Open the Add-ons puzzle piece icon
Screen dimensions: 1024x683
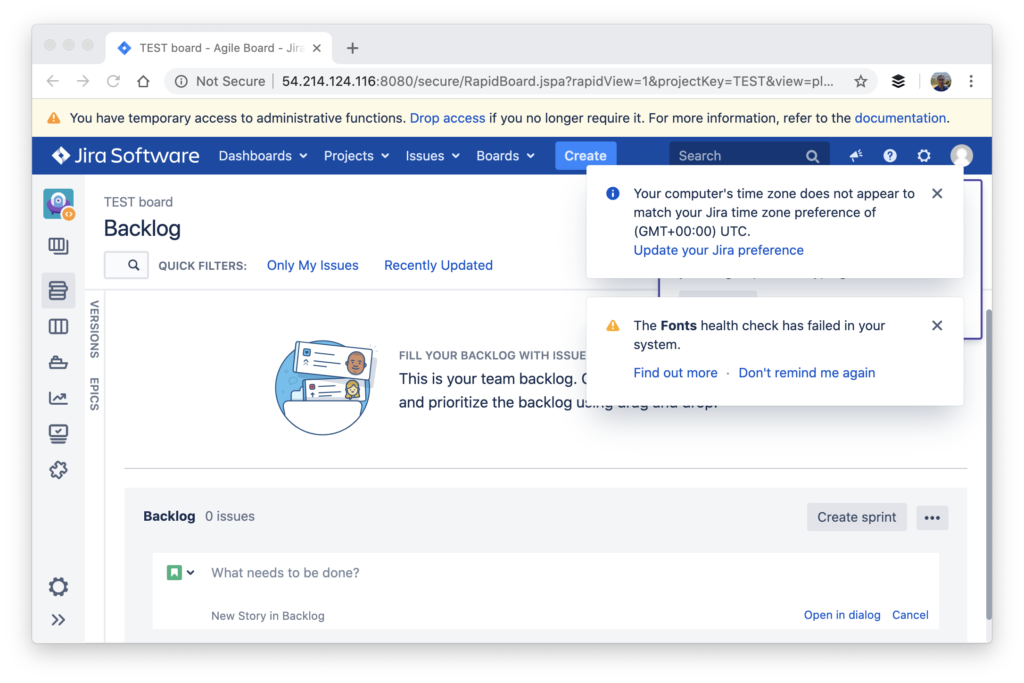coord(58,469)
